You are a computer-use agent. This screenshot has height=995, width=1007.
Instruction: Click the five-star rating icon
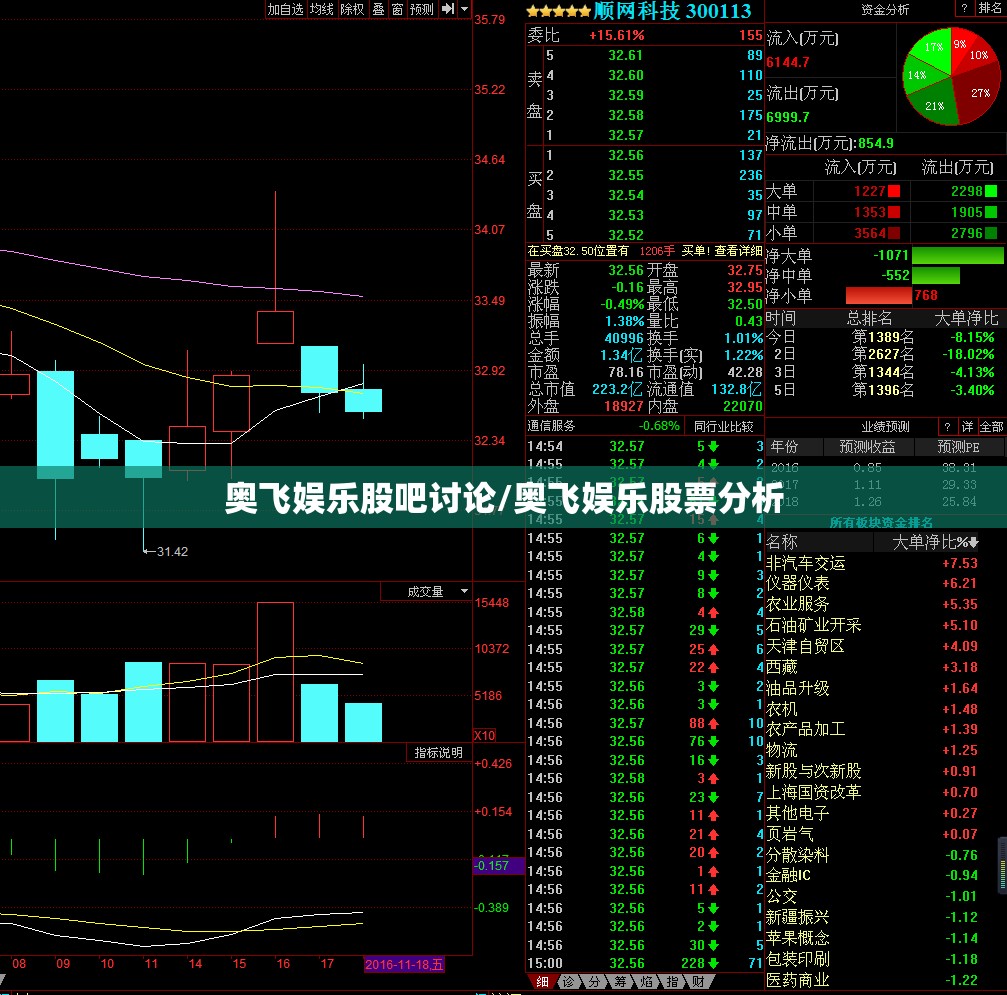coord(558,12)
